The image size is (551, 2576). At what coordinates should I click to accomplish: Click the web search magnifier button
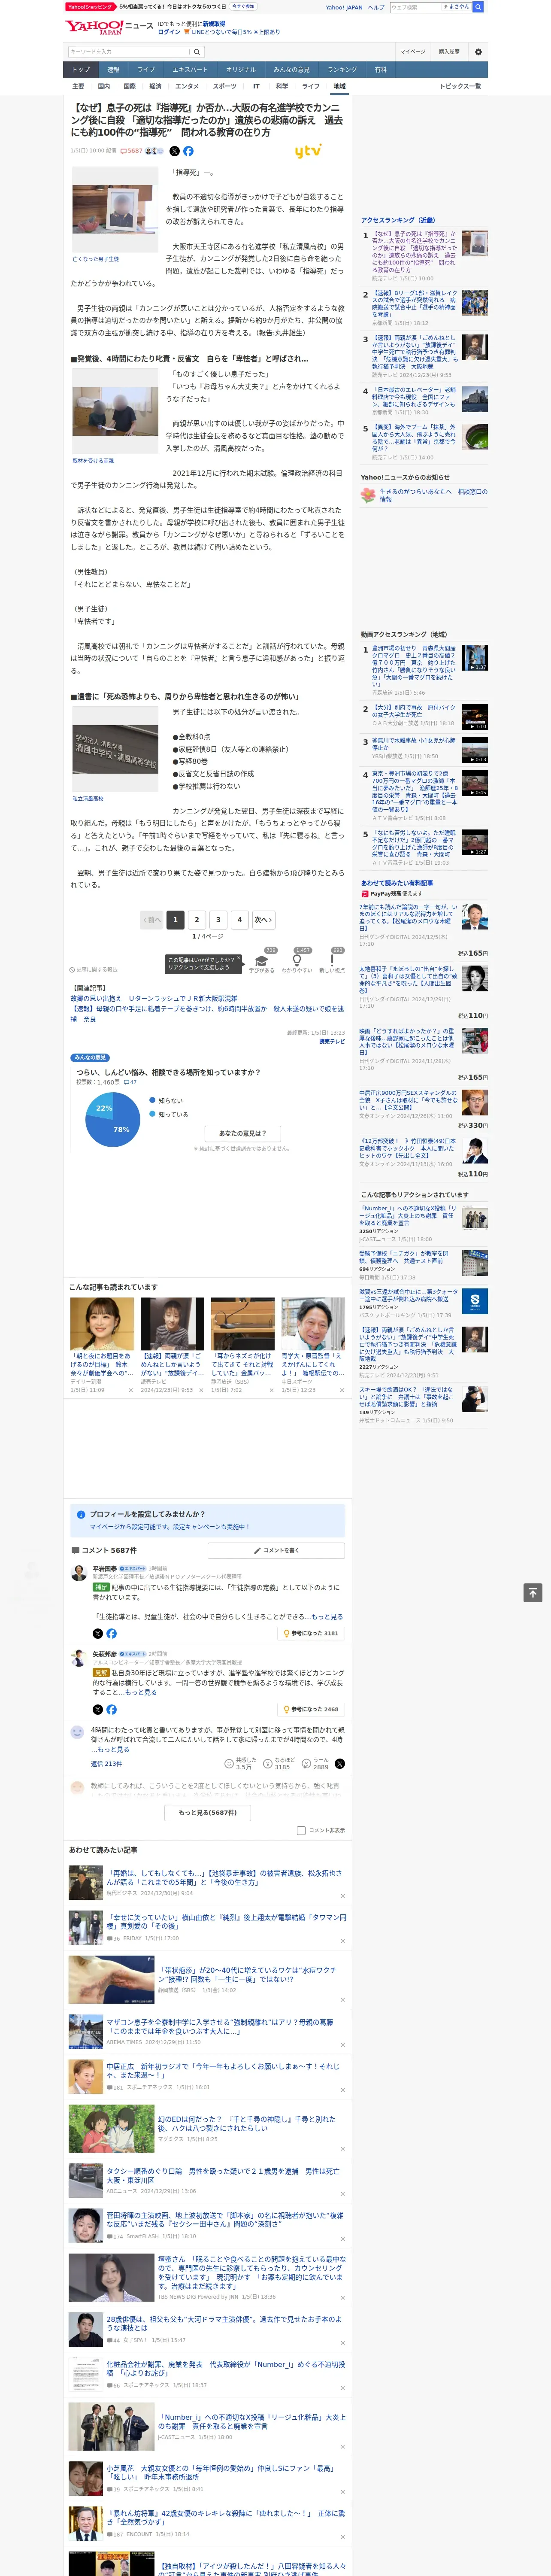click(478, 7)
